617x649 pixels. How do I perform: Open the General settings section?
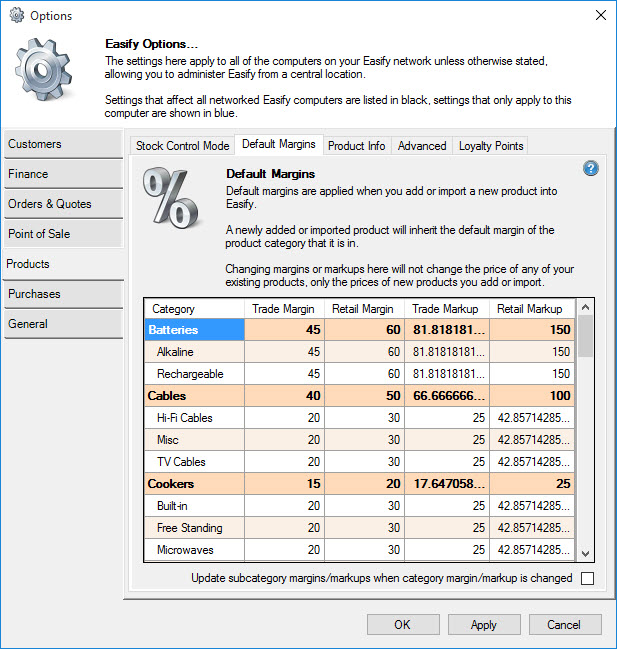coord(63,324)
